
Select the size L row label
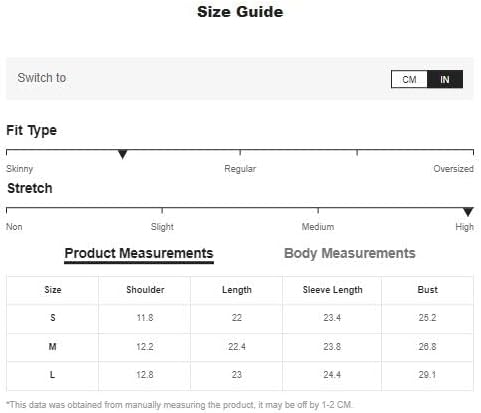[x=52, y=375]
